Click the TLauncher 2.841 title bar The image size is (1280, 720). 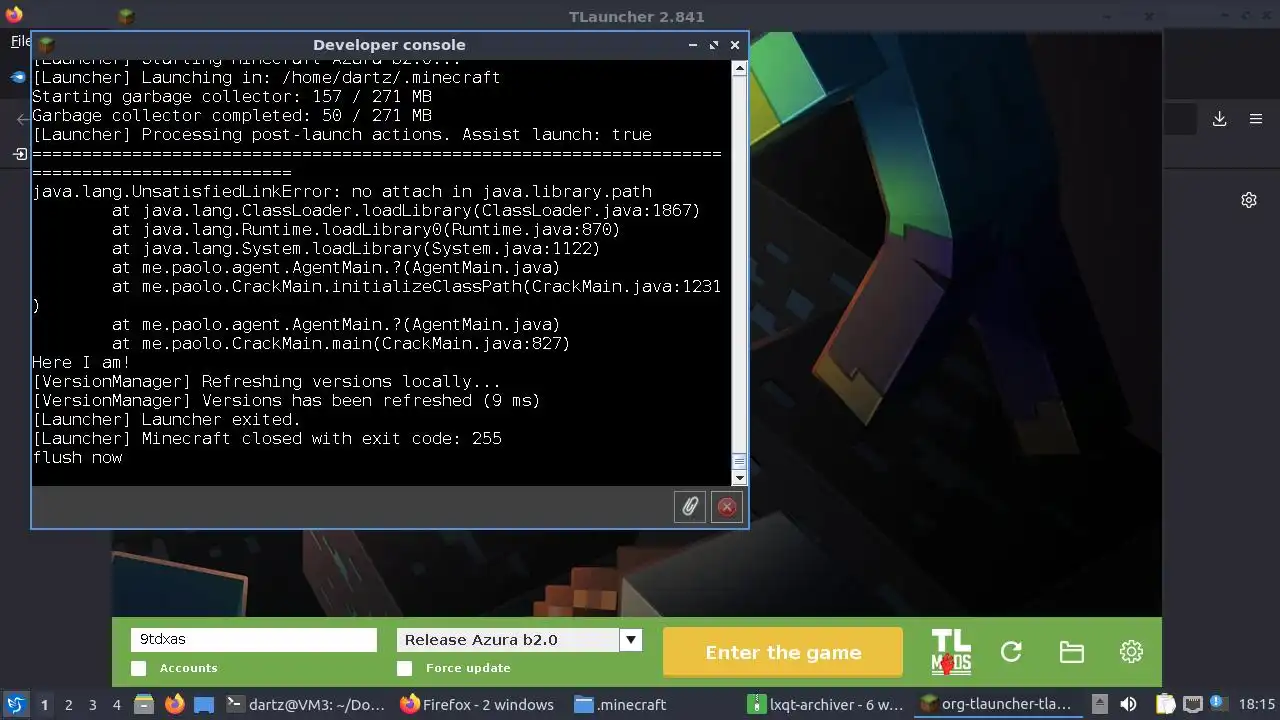(x=636, y=16)
